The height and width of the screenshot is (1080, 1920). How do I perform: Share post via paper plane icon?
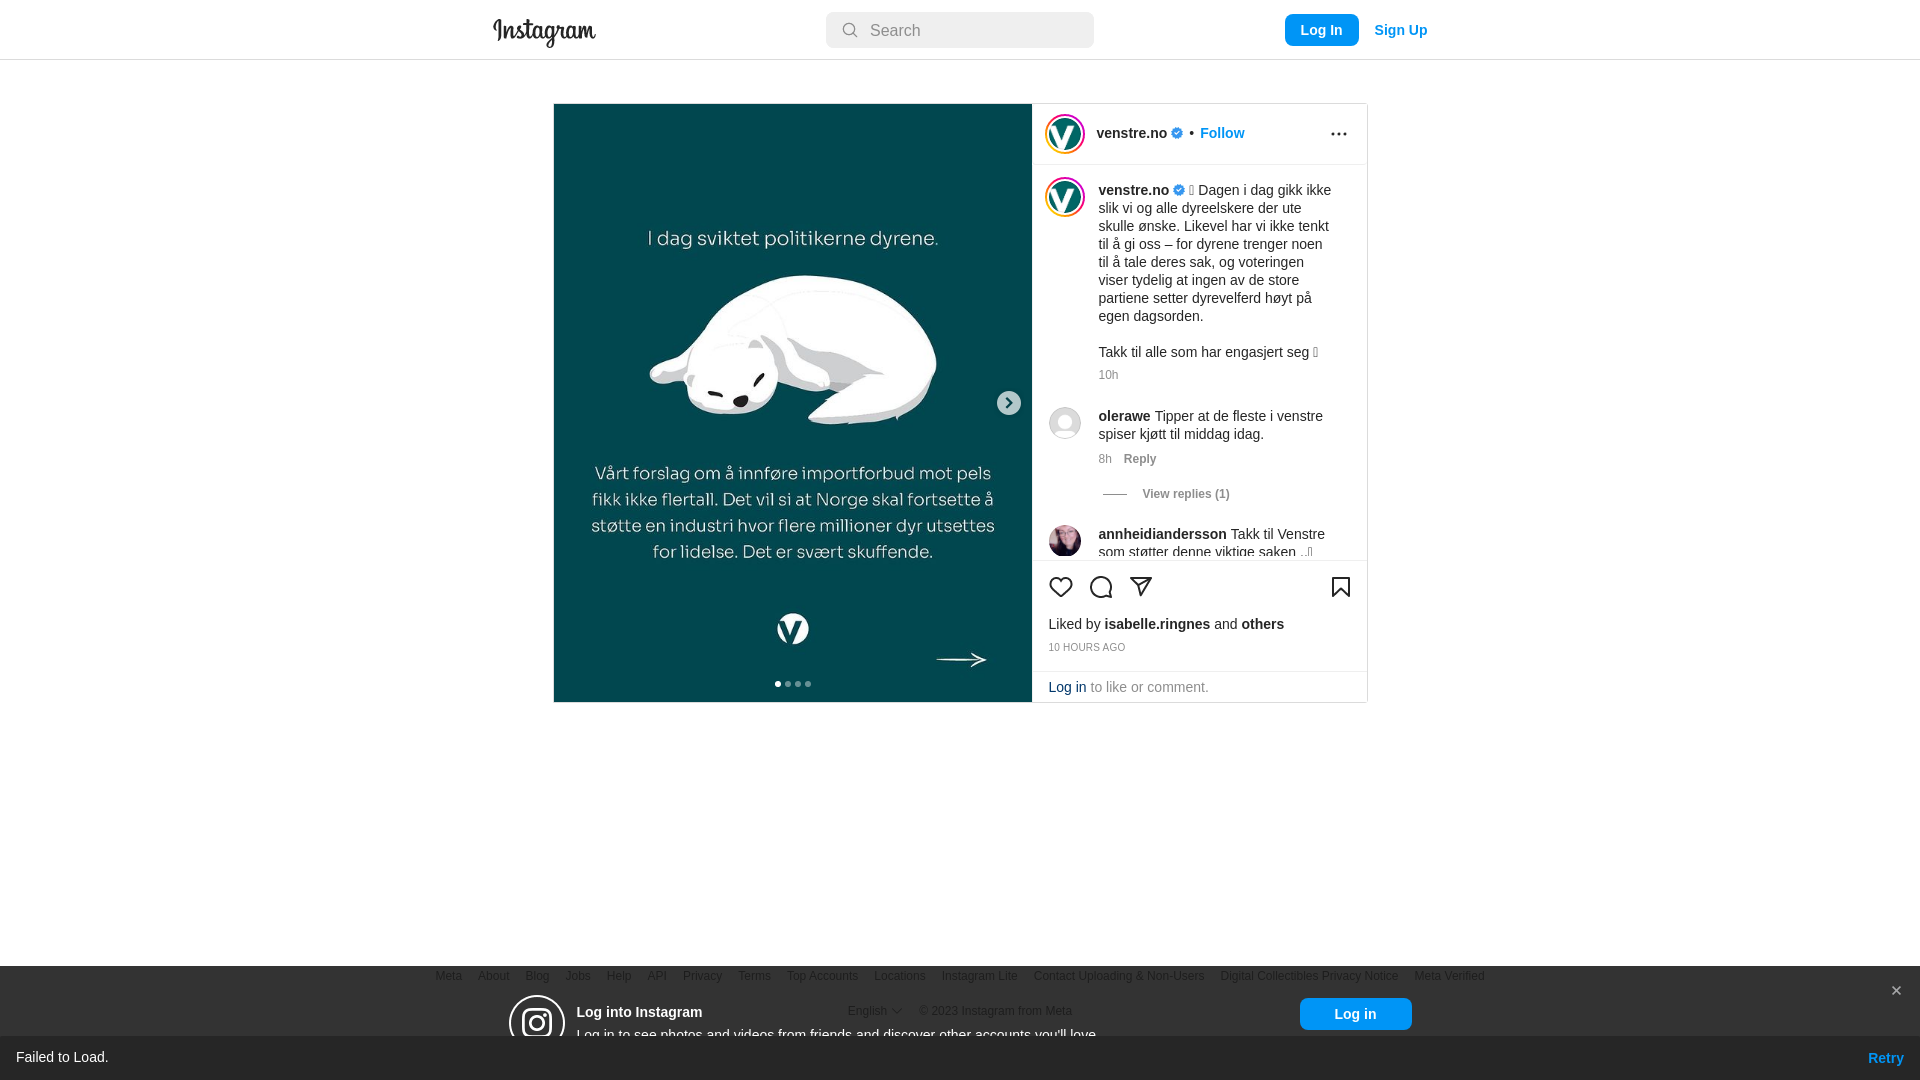[x=1140, y=587]
